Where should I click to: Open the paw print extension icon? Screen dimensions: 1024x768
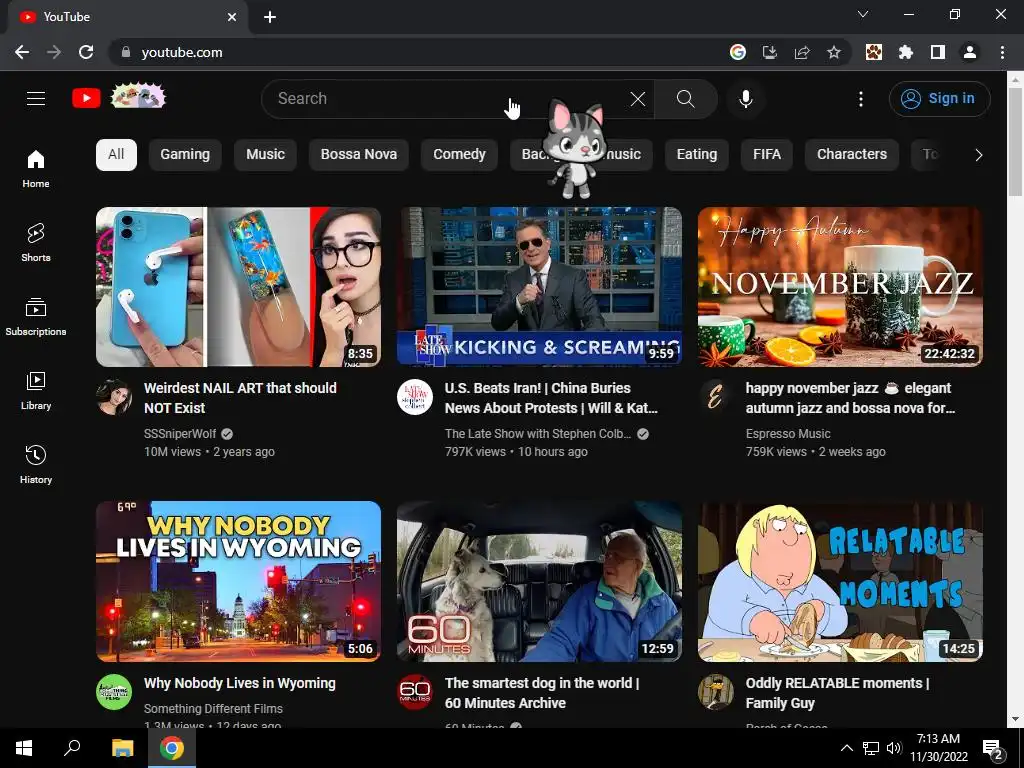coord(874,52)
